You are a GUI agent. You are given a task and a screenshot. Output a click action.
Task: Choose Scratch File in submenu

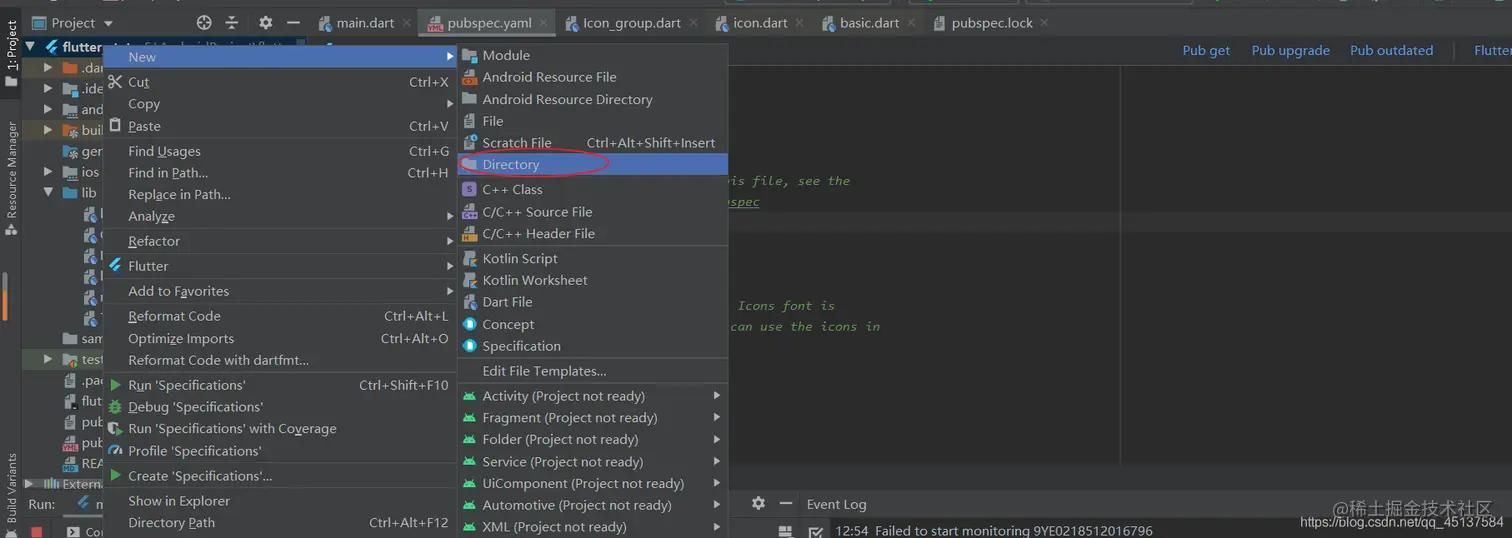[593, 143]
